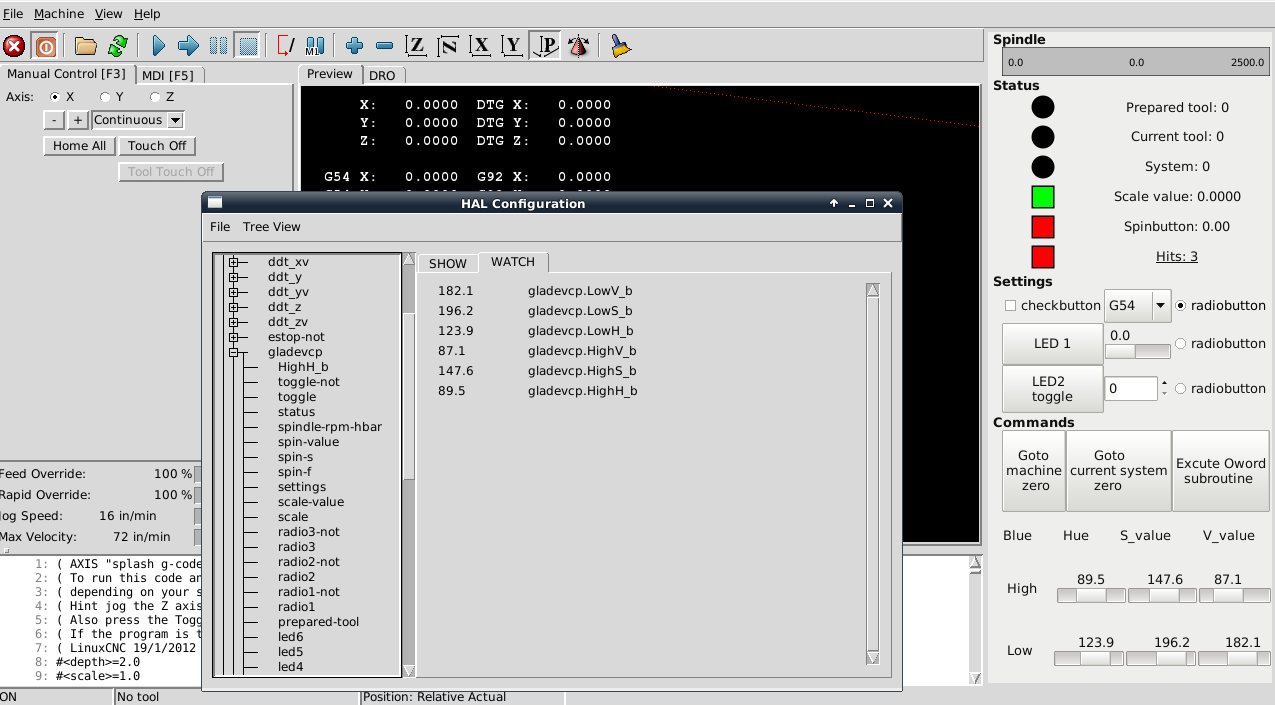This screenshot has width=1275, height=705.
Task: Expand the ddt_xv node in HAL tree
Action: pos(234,262)
